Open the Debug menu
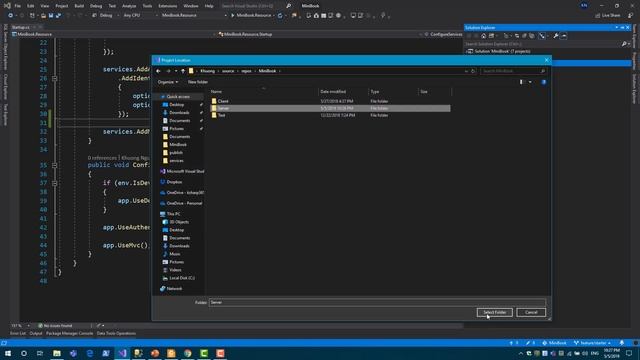This screenshot has height=360, width=640. click(x=96, y=6)
